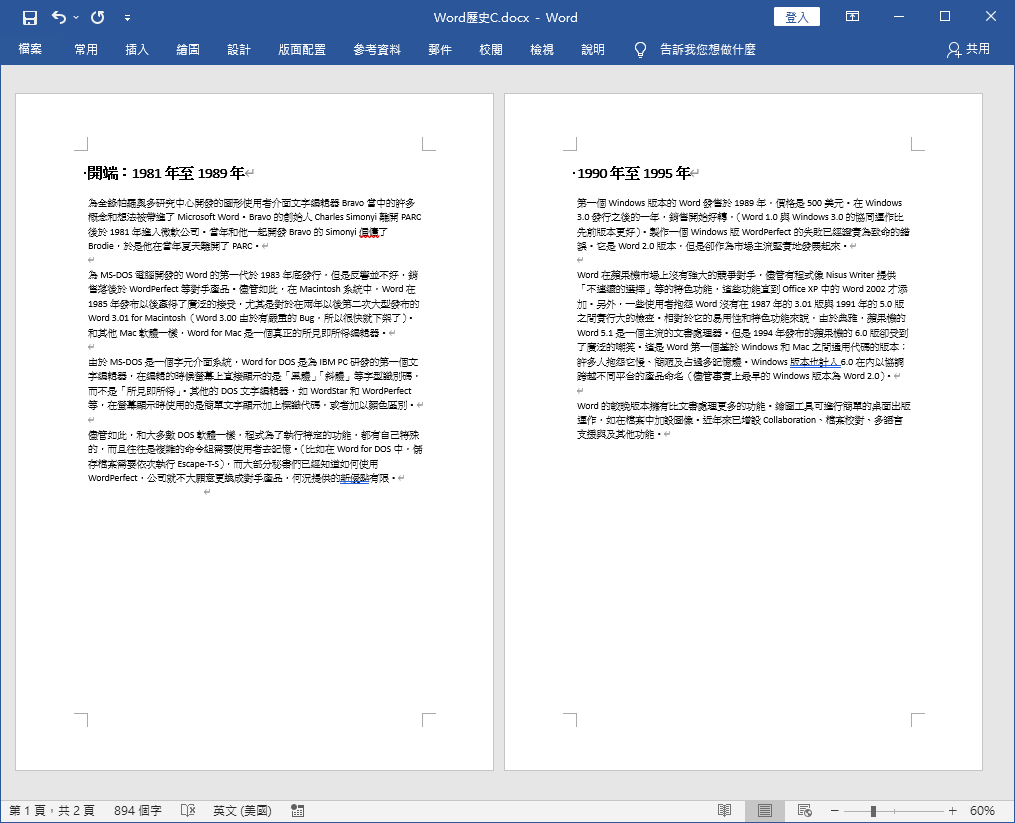Click the zoom out minus button
This screenshot has width=1015, height=823.
834,811
